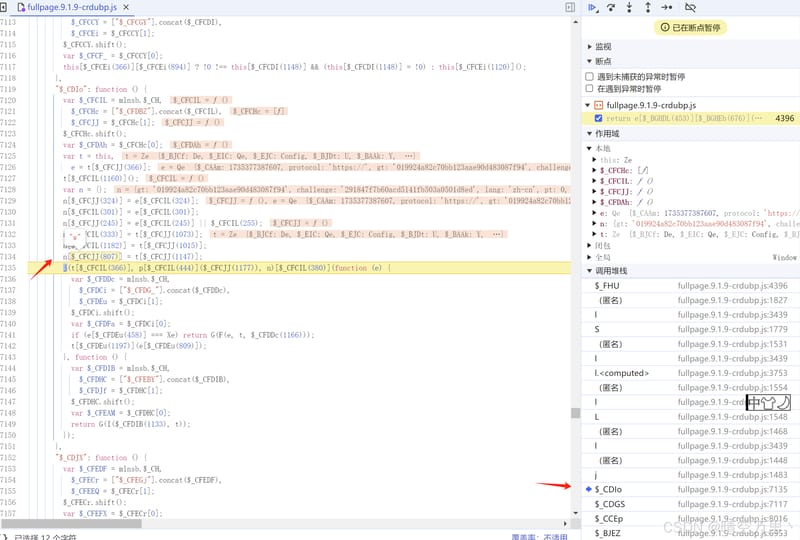
Task: Select the $_CCEp call stack frame
Action: [691, 519]
